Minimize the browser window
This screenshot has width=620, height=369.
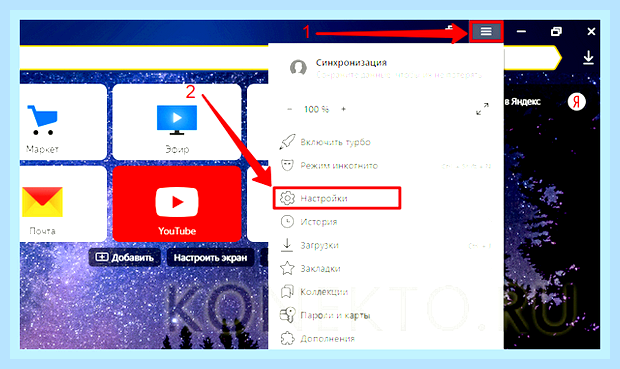(521, 31)
